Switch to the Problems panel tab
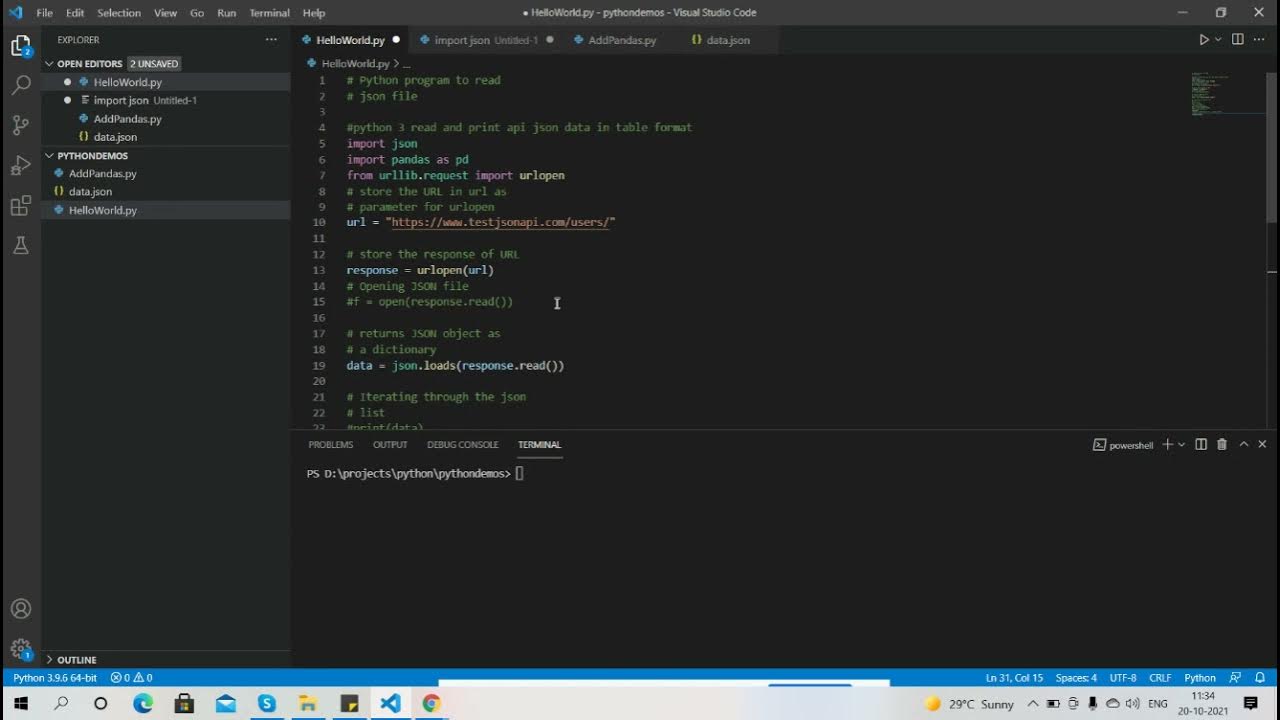 click(330, 445)
